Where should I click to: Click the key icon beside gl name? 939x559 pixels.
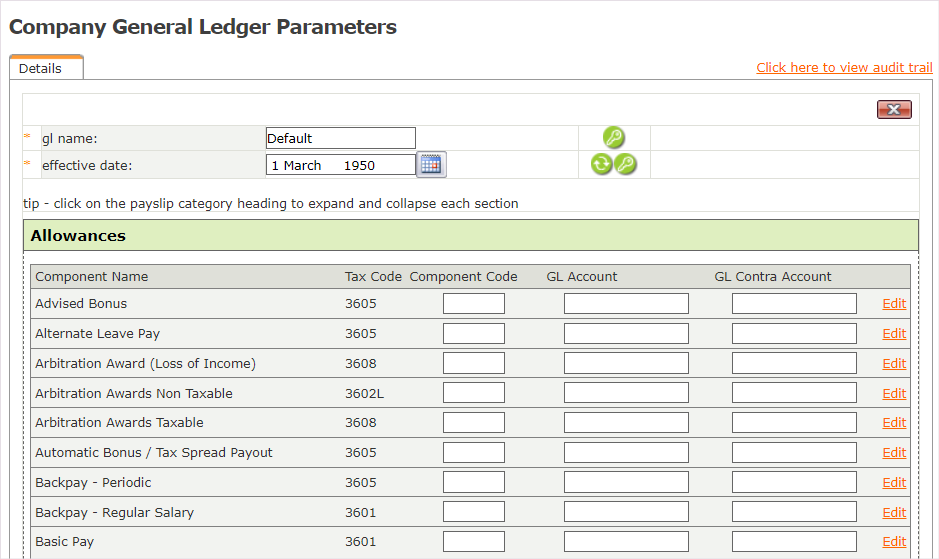614,138
